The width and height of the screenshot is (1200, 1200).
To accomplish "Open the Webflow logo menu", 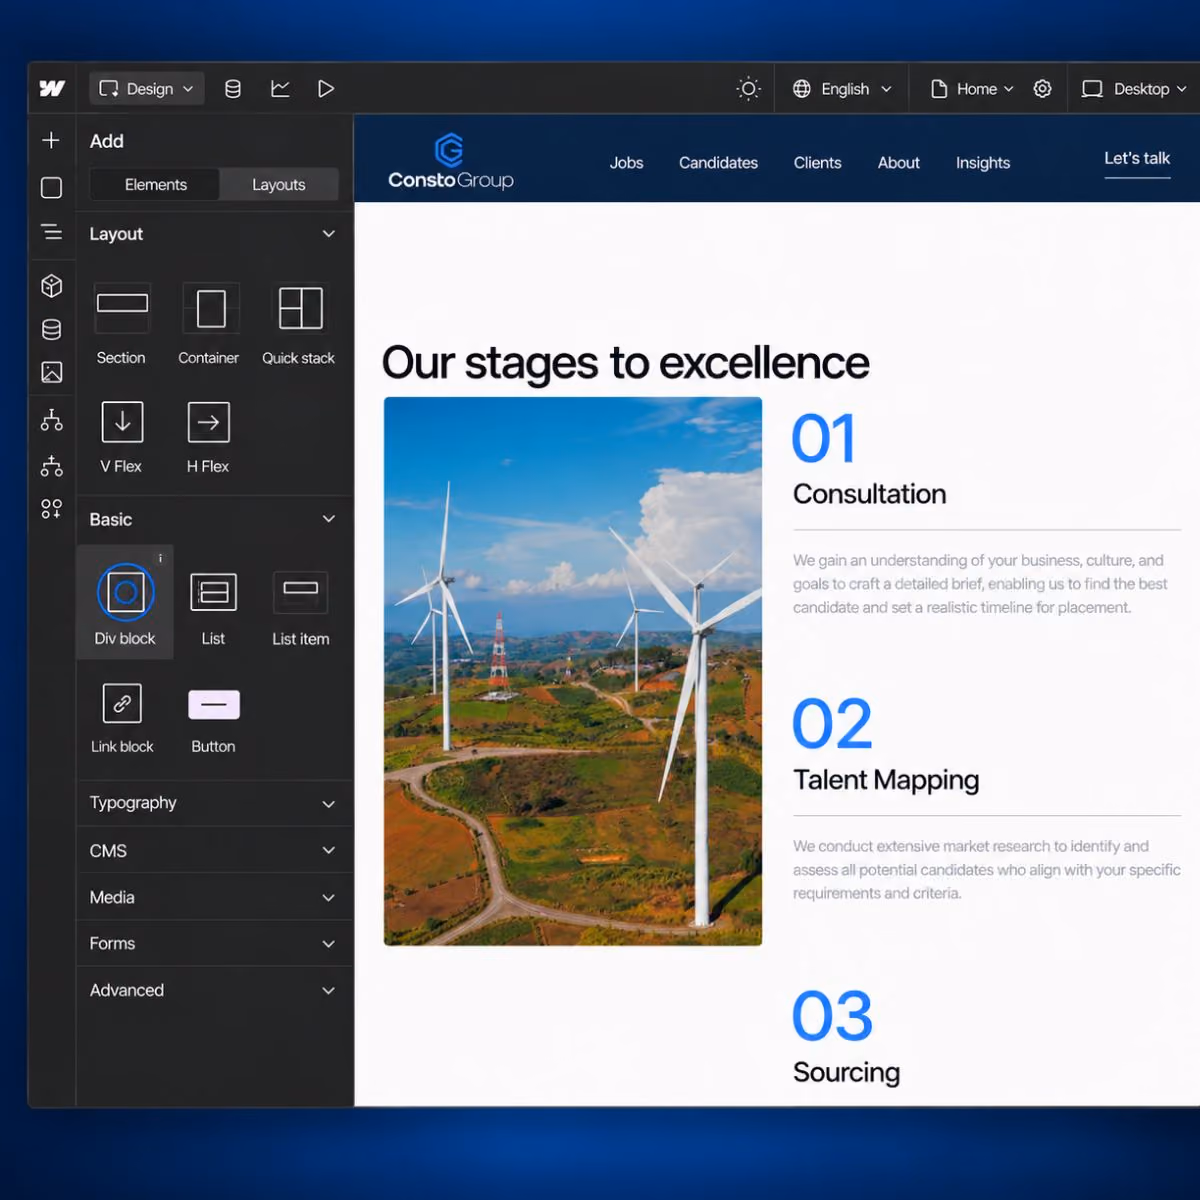I will pos(52,89).
